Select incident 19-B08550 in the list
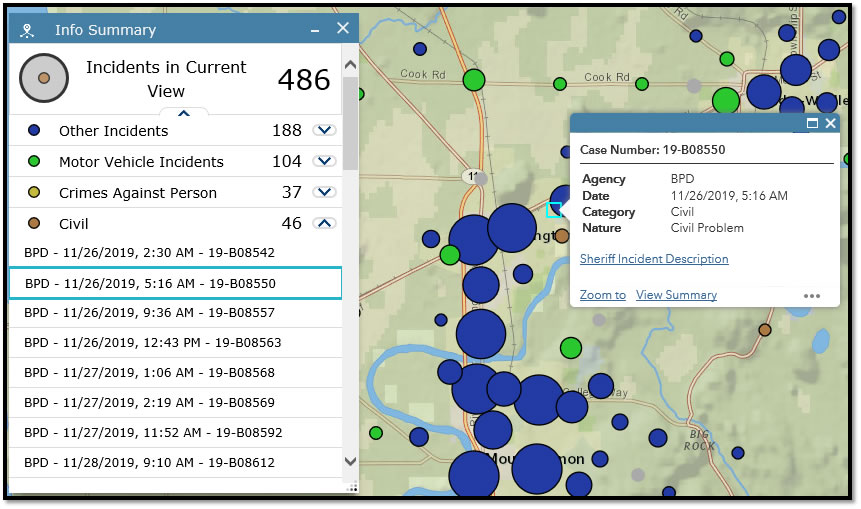 coord(175,283)
